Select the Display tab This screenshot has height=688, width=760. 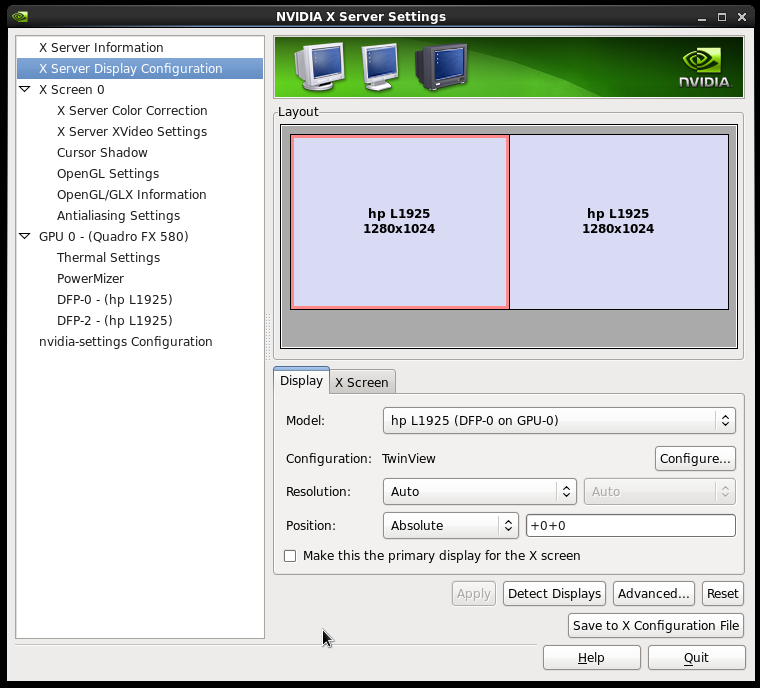click(x=301, y=381)
